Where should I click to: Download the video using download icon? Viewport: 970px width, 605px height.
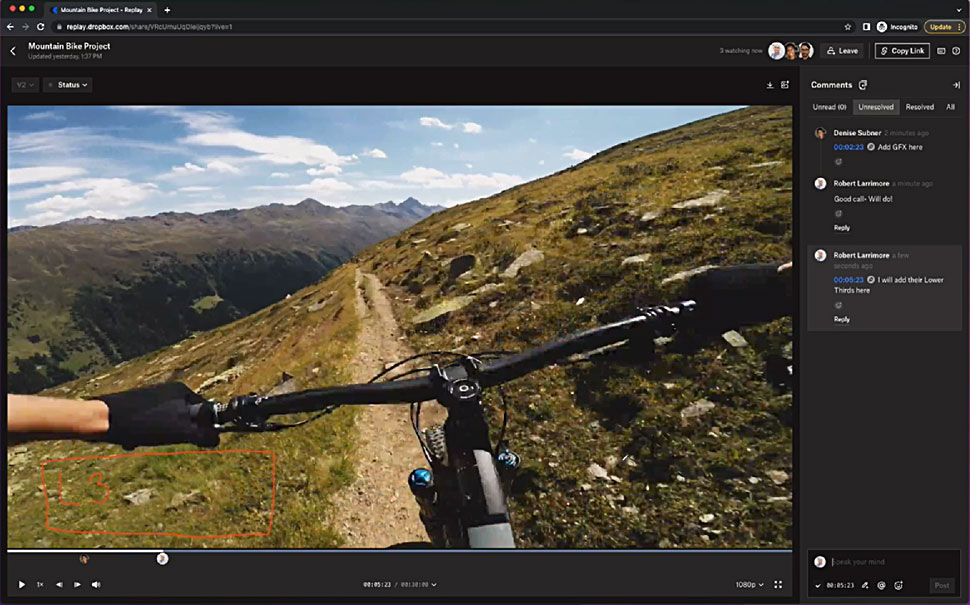(770, 85)
